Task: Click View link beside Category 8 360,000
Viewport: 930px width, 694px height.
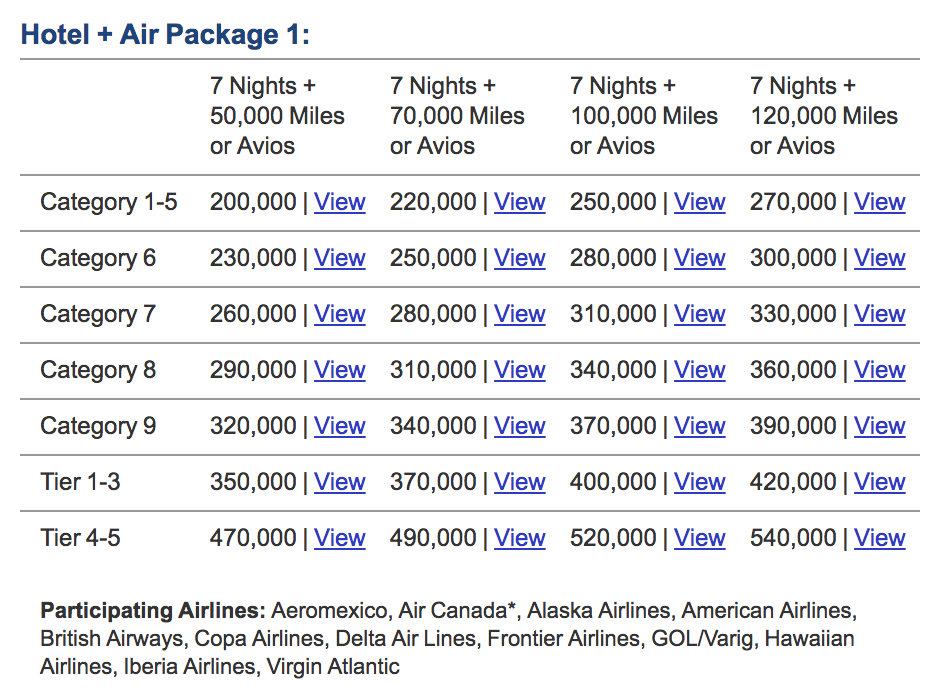Action: click(879, 370)
